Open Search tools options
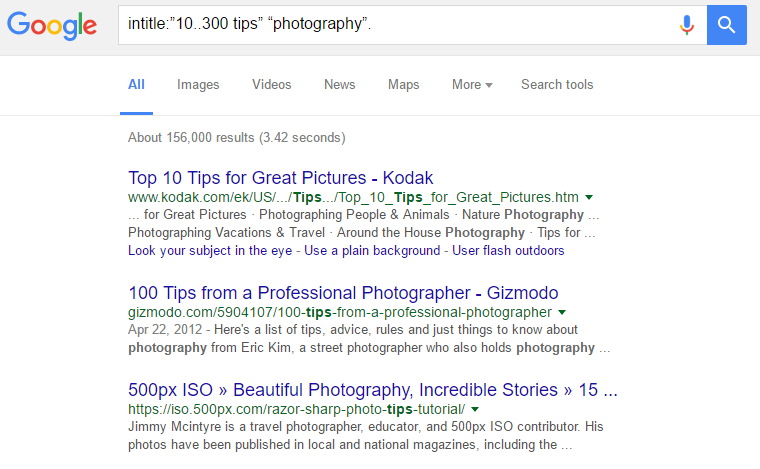Image resolution: width=760 pixels, height=469 pixels. pos(557,85)
